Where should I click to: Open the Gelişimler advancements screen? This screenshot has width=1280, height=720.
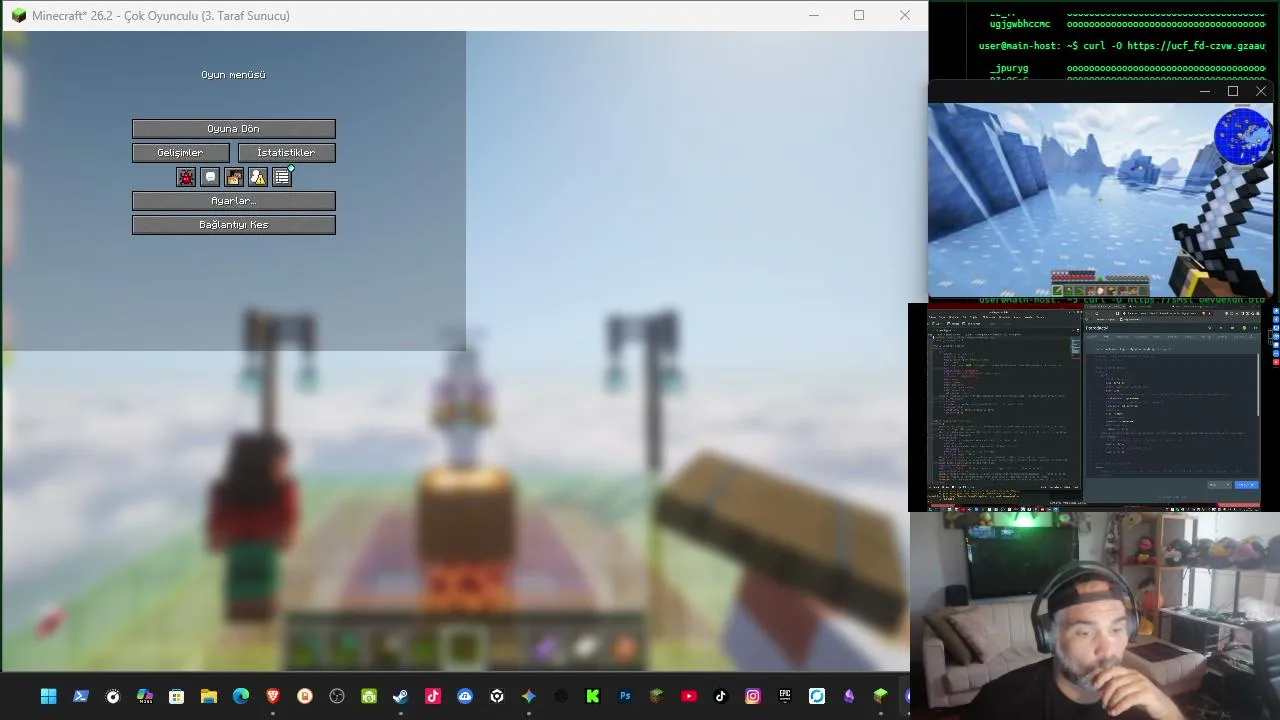point(180,153)
